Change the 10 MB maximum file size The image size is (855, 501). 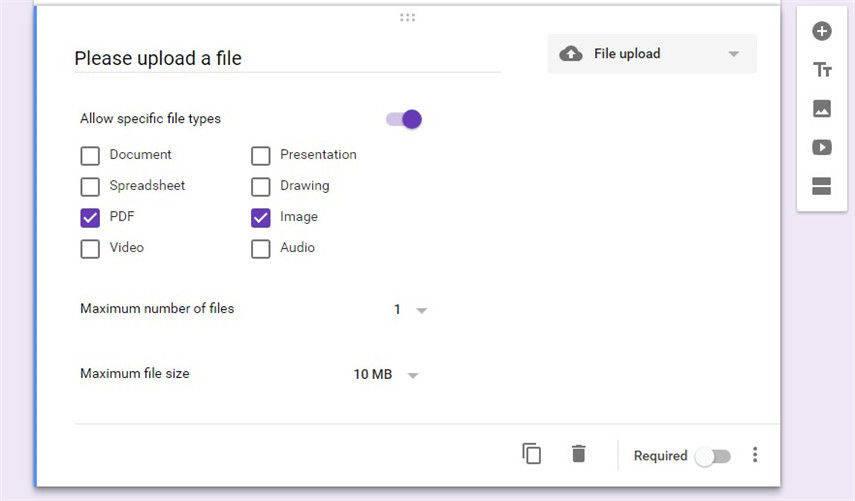tap(386, 375)
